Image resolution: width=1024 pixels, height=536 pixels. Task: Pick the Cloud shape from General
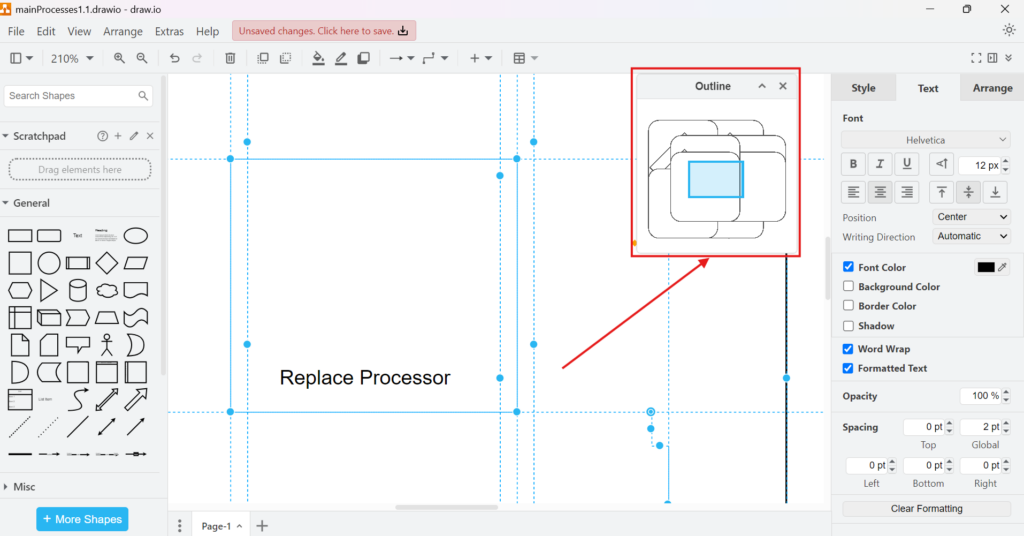click(x=106, y=290)
